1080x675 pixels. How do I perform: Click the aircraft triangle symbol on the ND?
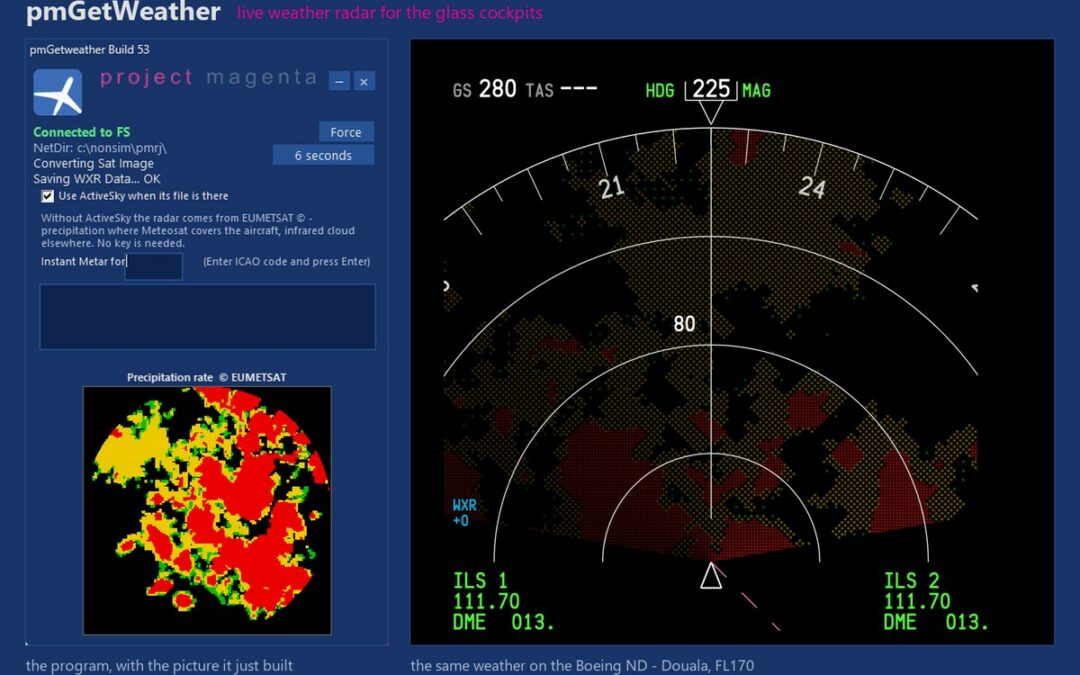(x=712, y=576)
